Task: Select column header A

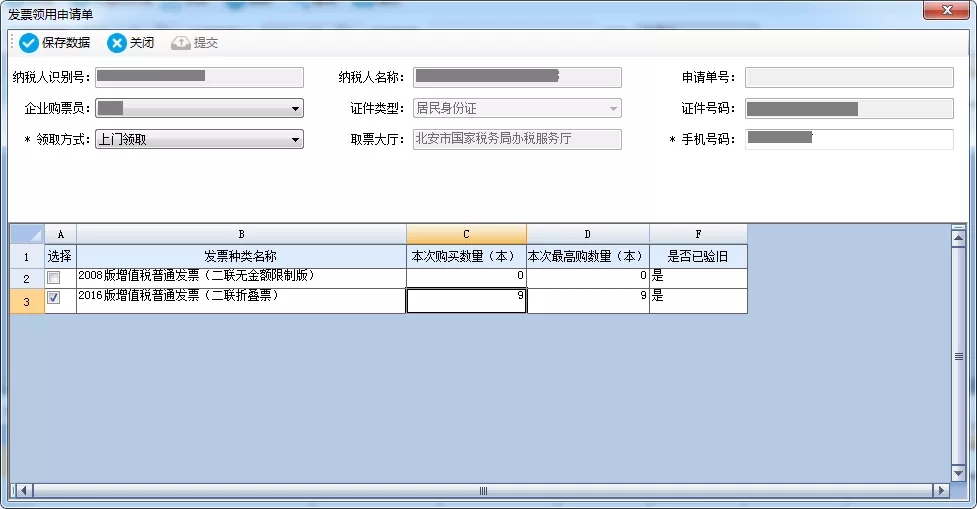Action: coord(60,234)
